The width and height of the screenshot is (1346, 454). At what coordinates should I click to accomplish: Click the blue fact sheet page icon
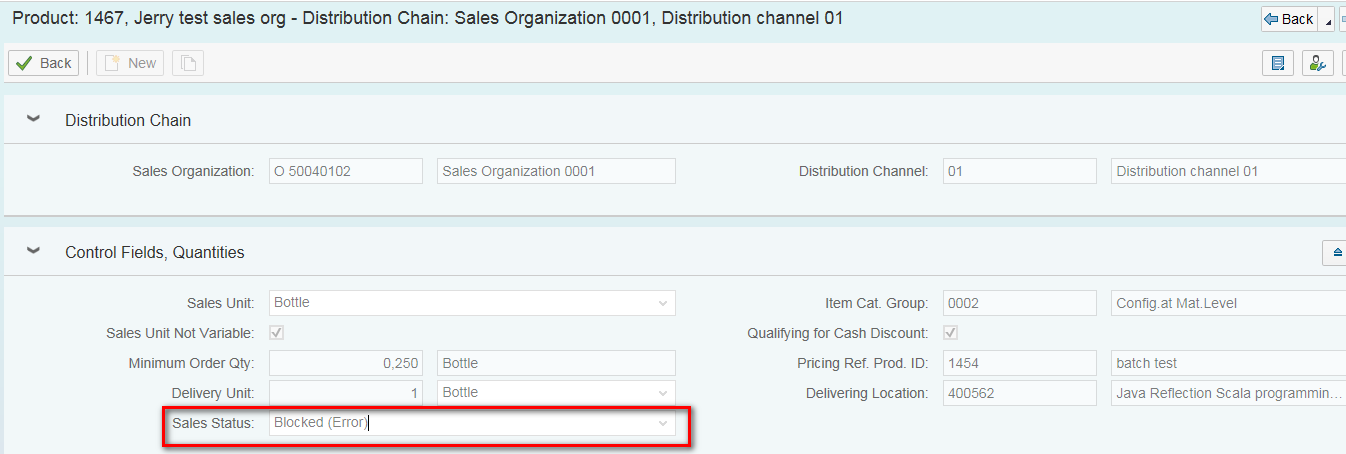click(x=1278, y=63)
